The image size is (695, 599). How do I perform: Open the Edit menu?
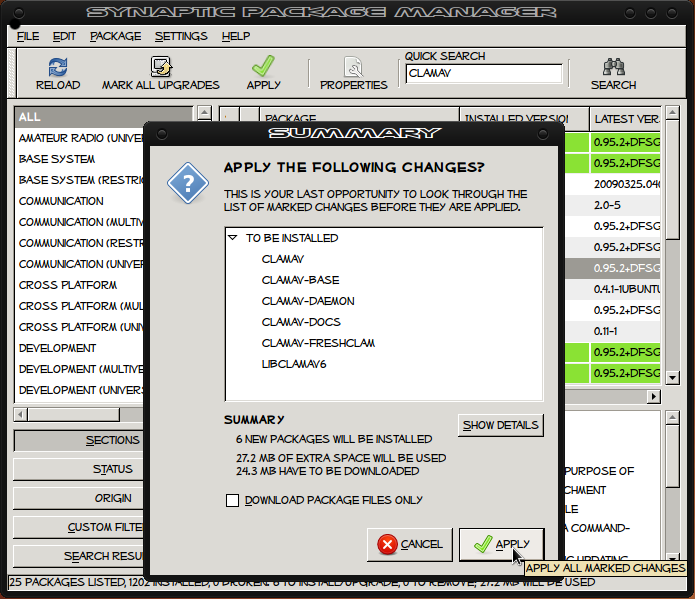coord(64,36)
